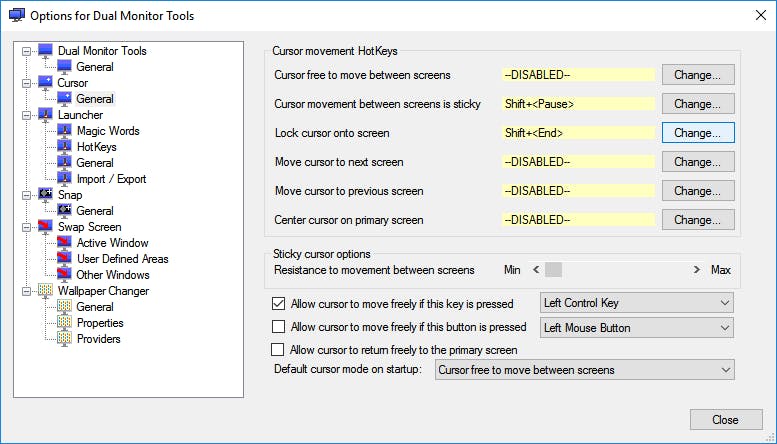Screen dimensions: 777x444
Task: Open the Wallpaper Changer Properties page
Action: click(100, 322)
